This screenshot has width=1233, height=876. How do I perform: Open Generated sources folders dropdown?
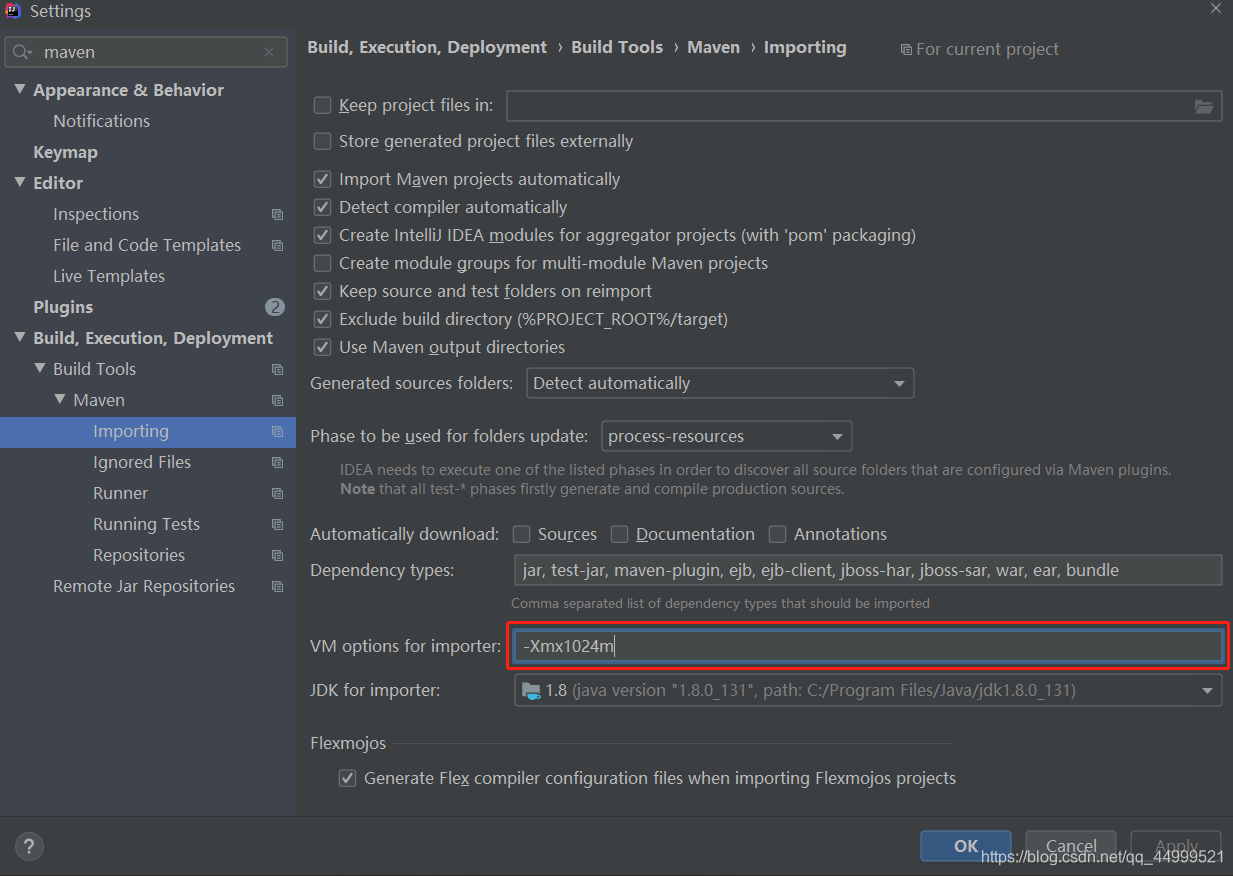coord(720,383)
